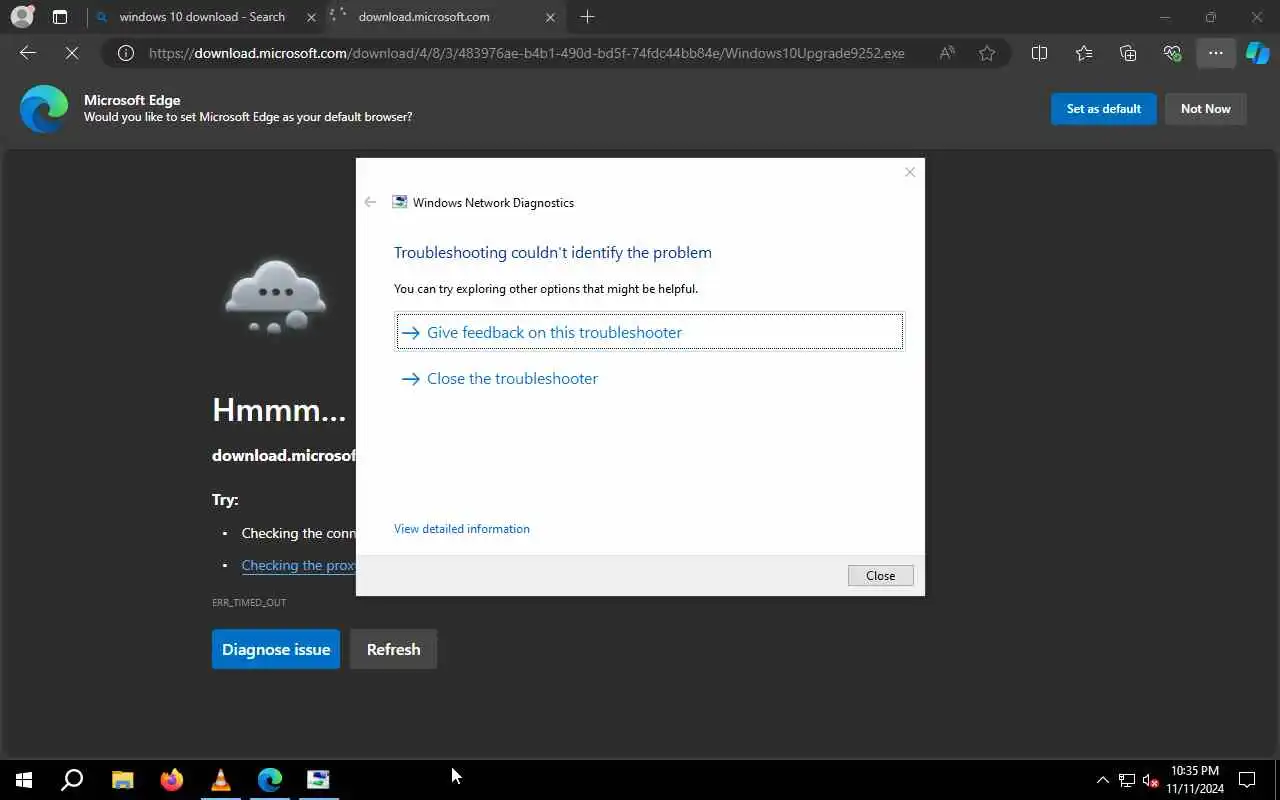Select 'Give feedback on this troubleshooter'

pyautogui.click(x=649, y=332)
